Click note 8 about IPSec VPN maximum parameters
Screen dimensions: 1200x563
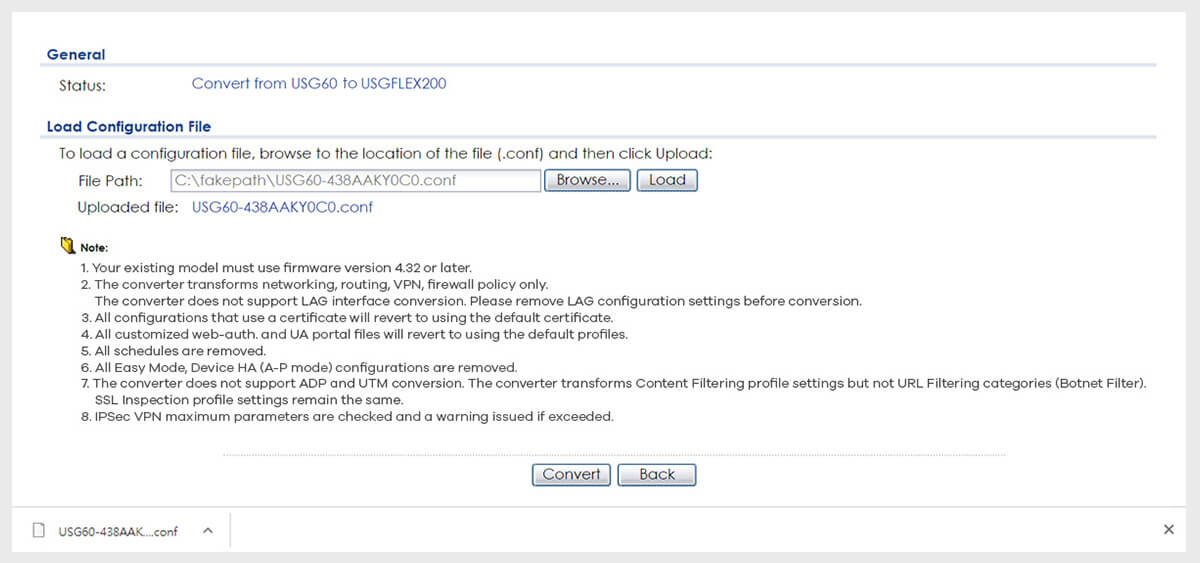click(x=348, y=416)
